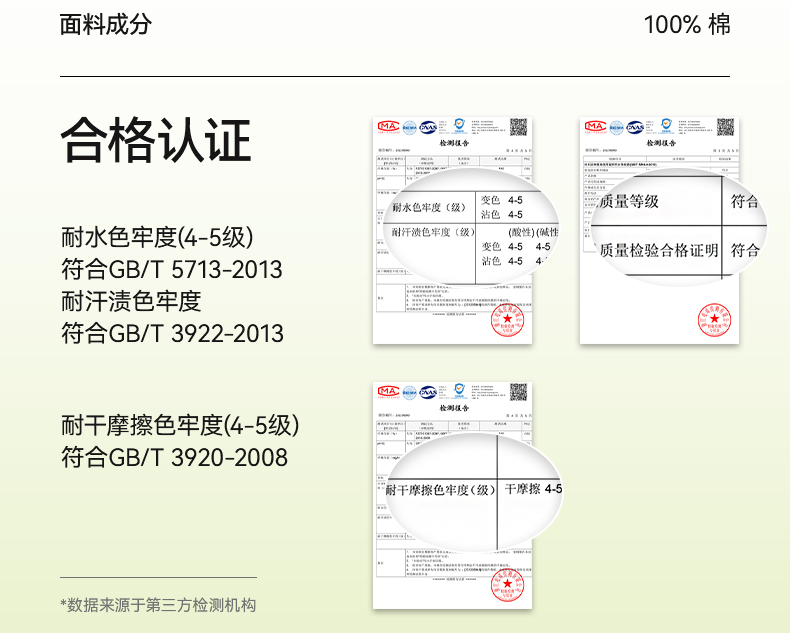Click the QR code on the quality report

[x=726, y=127]
